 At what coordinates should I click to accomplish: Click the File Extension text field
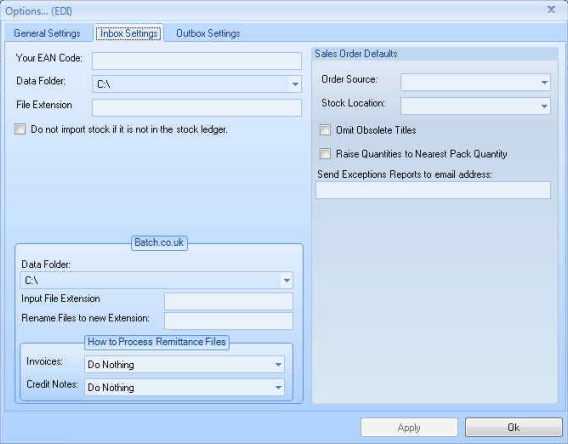pos(197,108)
